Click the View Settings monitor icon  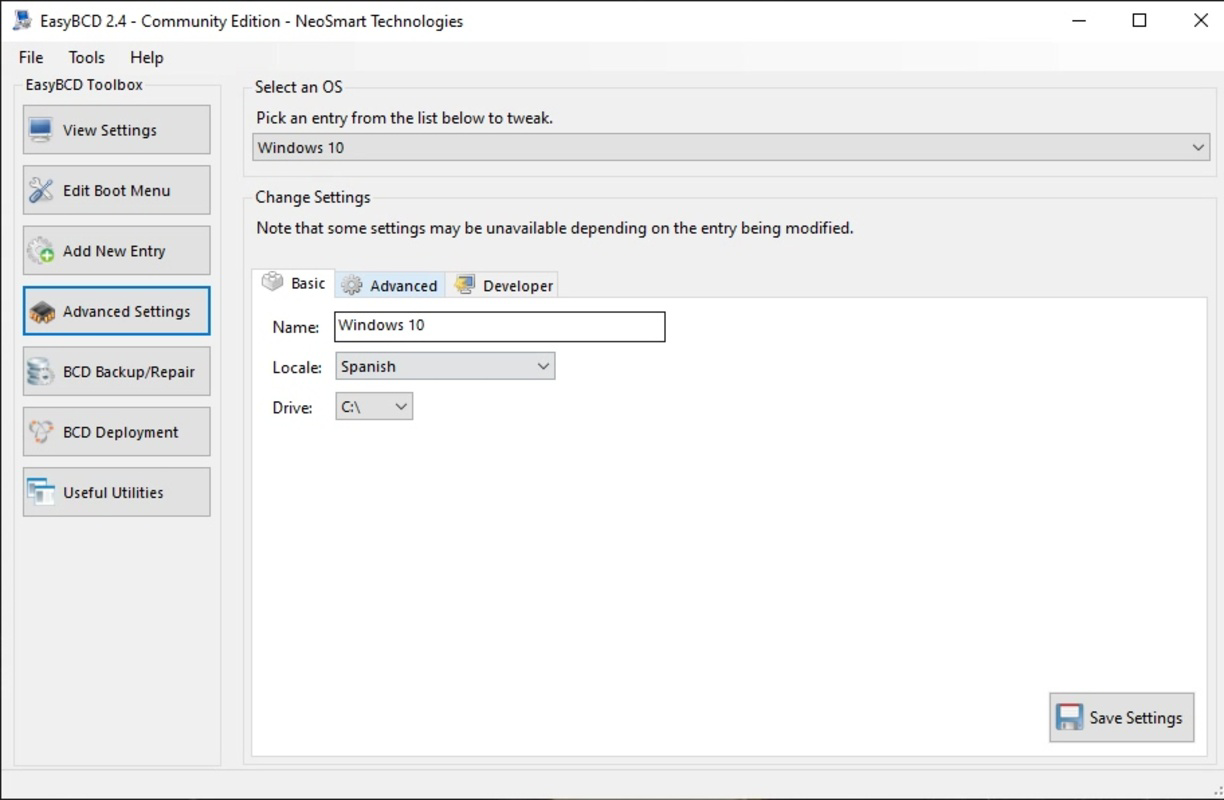coord(40,130)
